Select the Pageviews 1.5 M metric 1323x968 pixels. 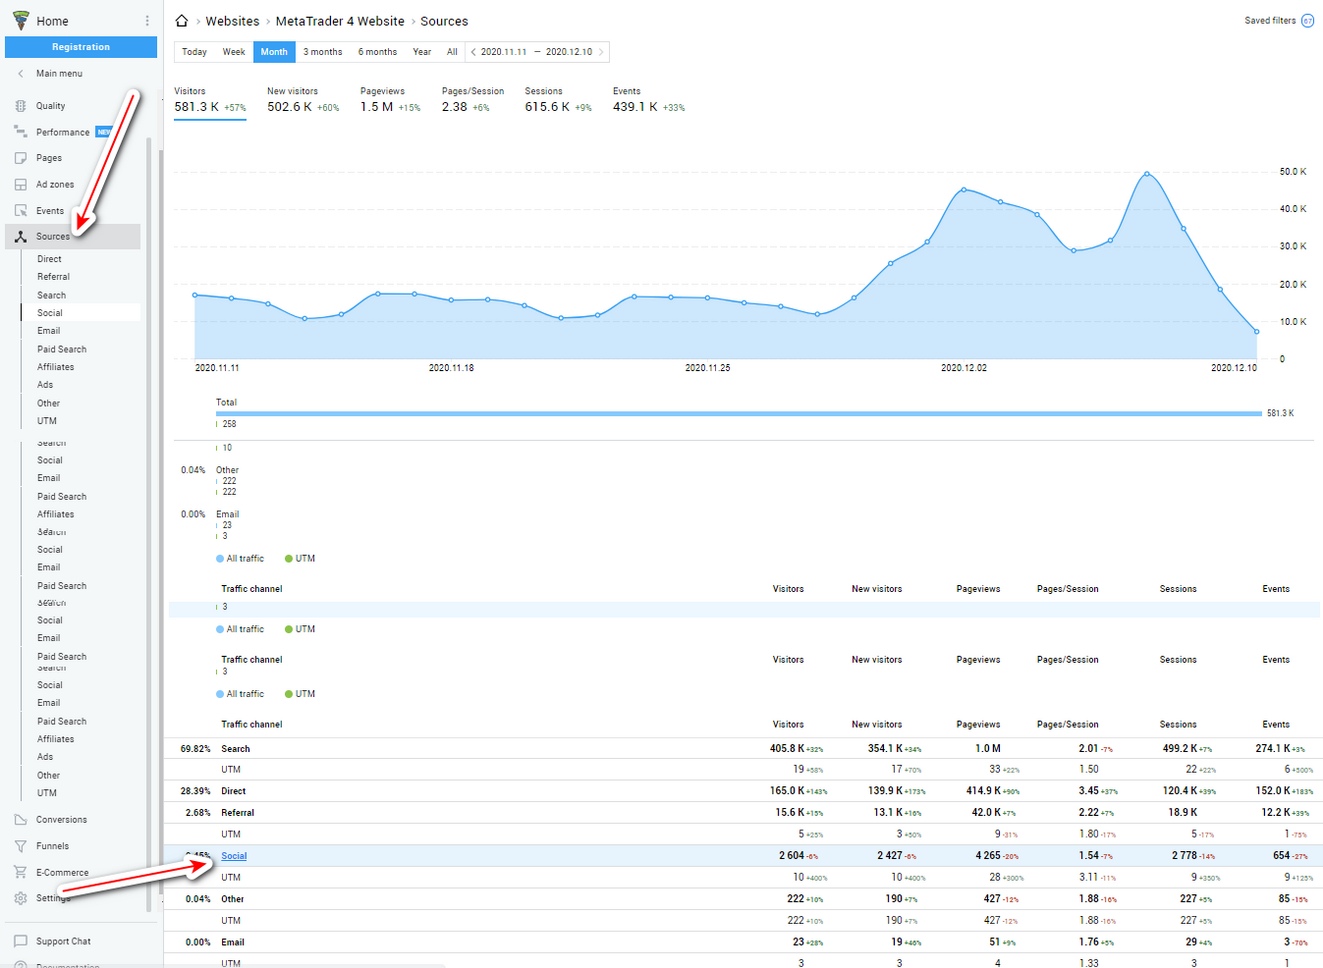pos(391,100)
